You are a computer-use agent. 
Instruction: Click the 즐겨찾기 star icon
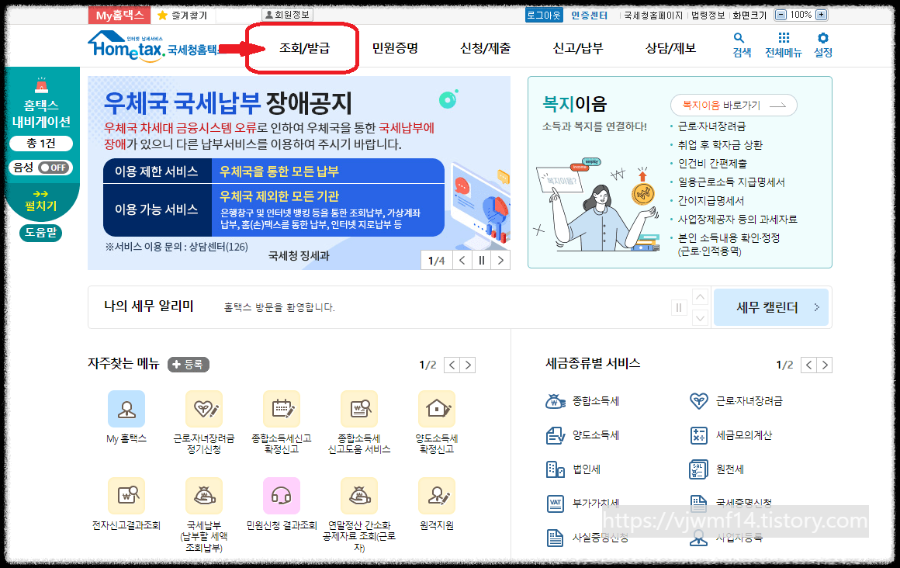[162, 15]
